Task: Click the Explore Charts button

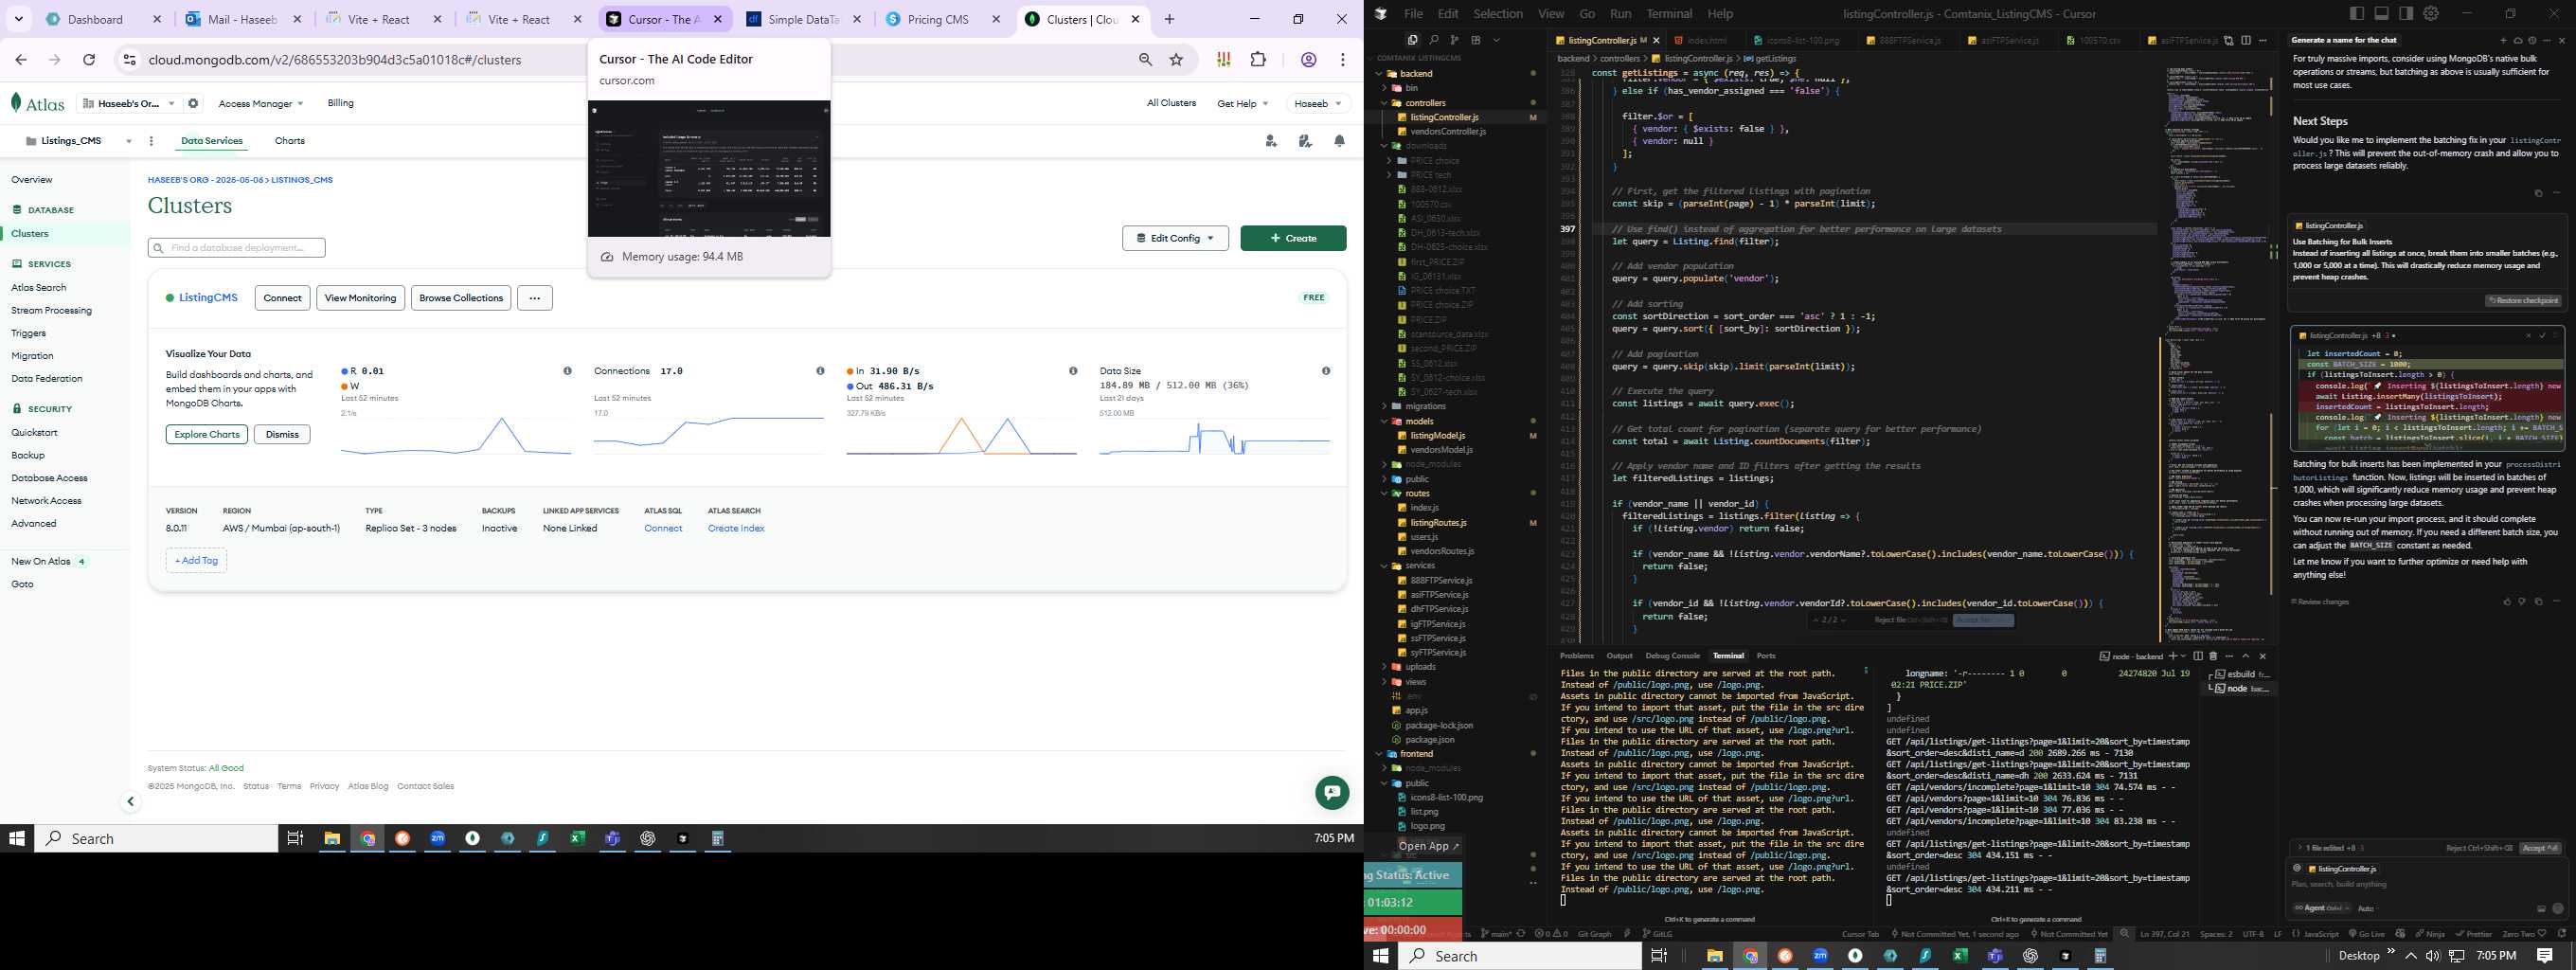Action: coord(207,434)
